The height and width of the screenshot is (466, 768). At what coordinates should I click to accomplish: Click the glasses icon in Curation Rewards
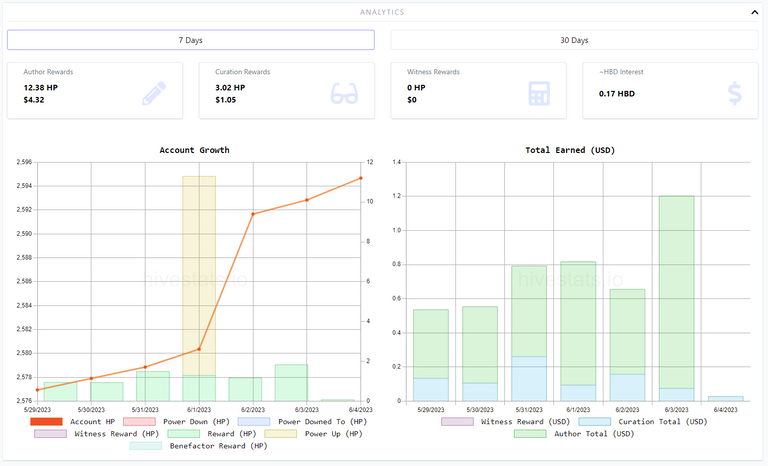tap(344, 93)
